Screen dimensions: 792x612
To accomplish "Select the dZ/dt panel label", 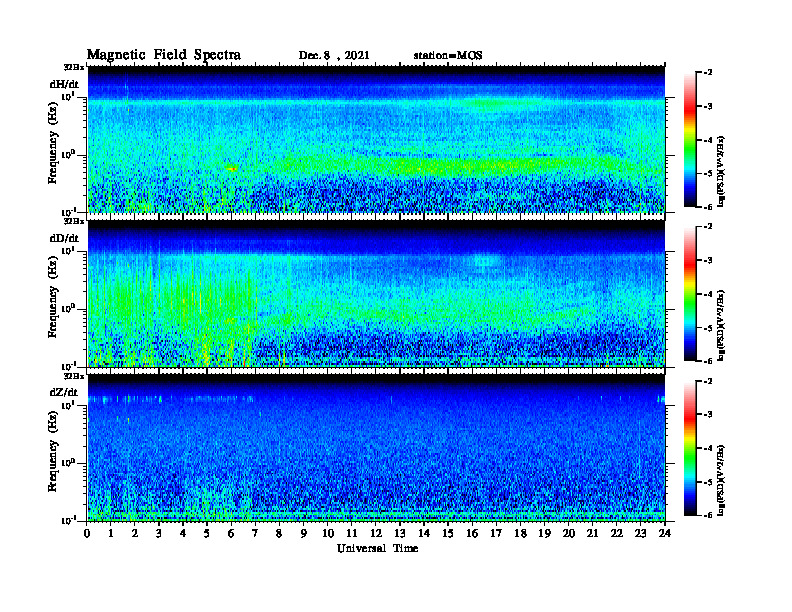I will 64,392.
